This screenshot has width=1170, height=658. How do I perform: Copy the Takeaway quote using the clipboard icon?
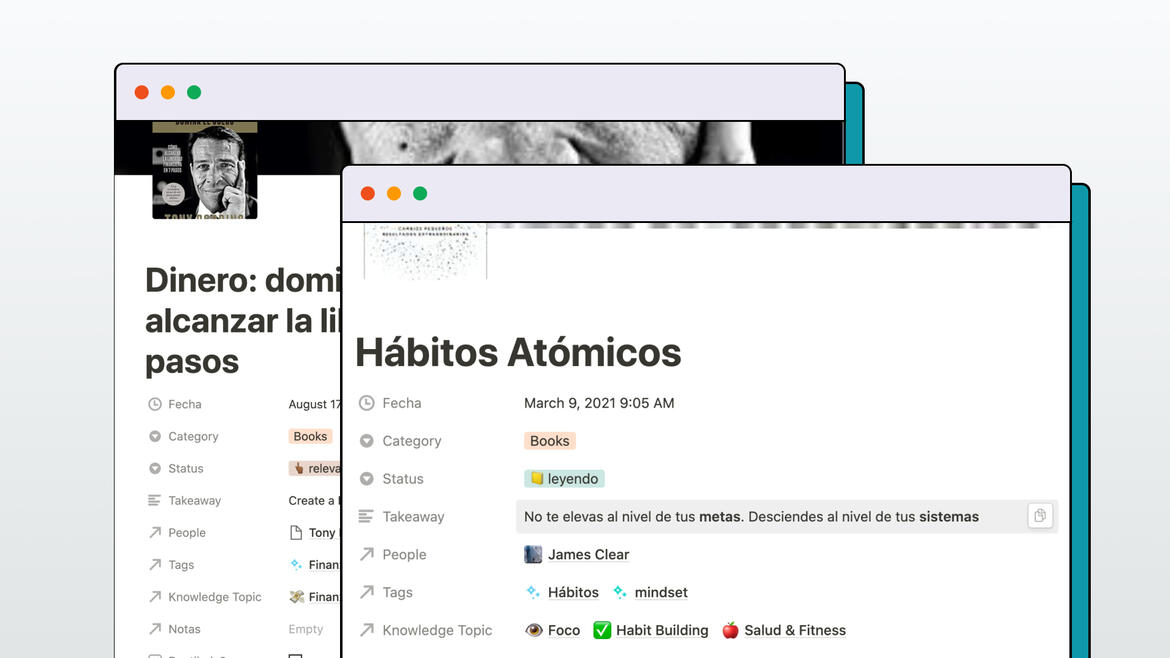[x=1040, y=515]
